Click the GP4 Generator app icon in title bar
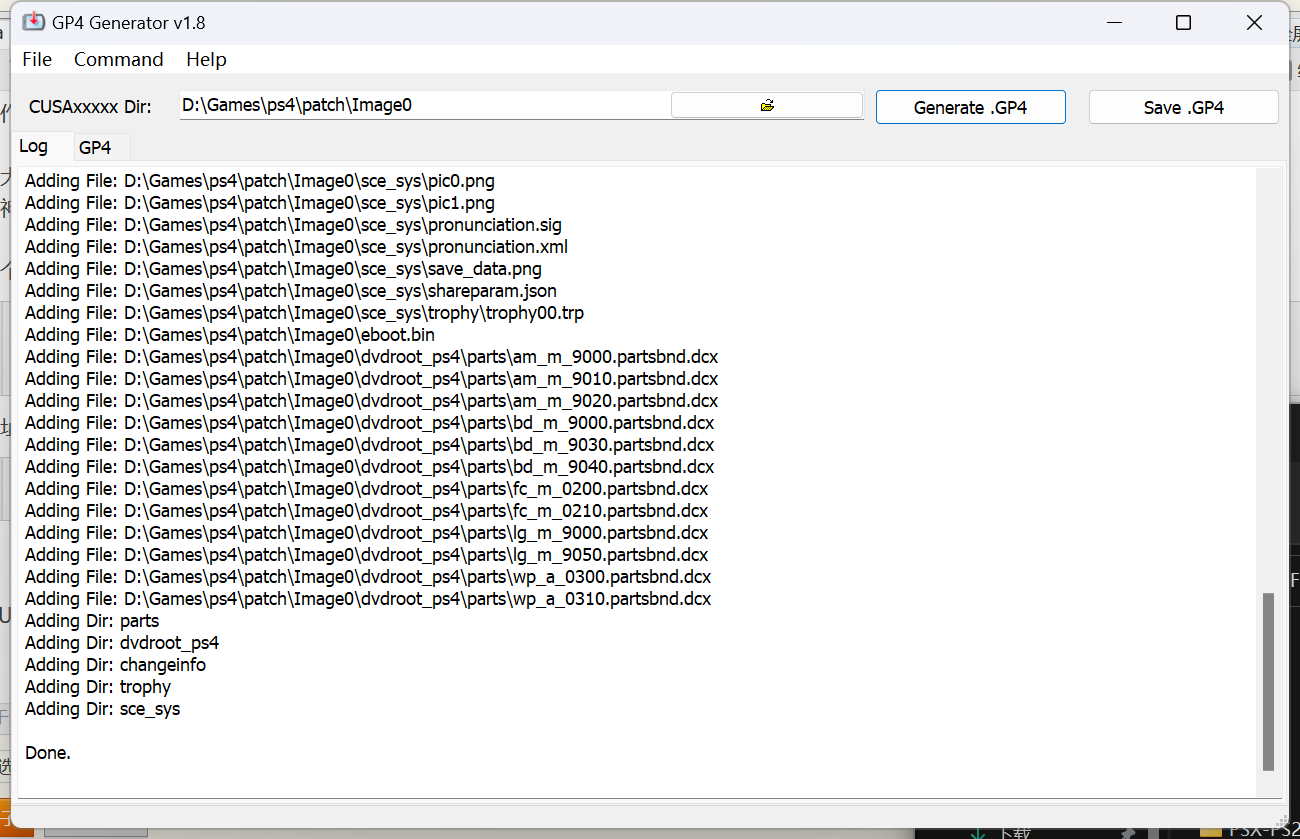Image resolution: width=1300 pixels, height=839 pixels. tap(34, 22)
